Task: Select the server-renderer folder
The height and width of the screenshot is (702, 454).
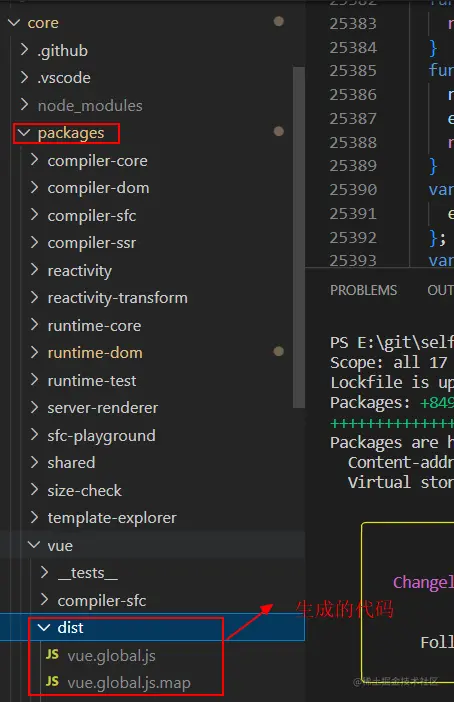Action: click(103, 408)
